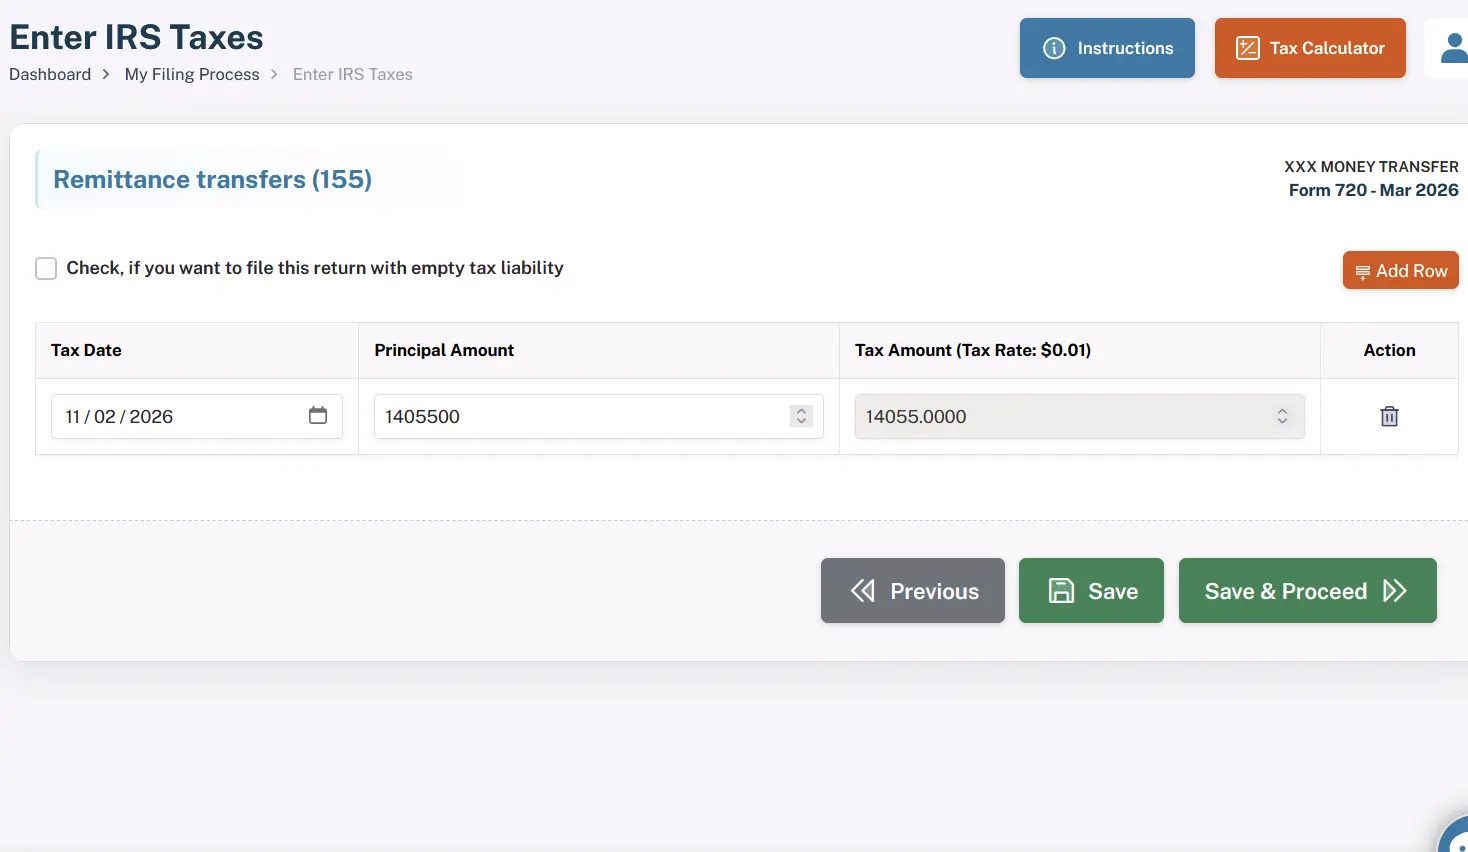Click the Save button
1468x852 pixels.
pyautogui.click(x=1091, y=591)
